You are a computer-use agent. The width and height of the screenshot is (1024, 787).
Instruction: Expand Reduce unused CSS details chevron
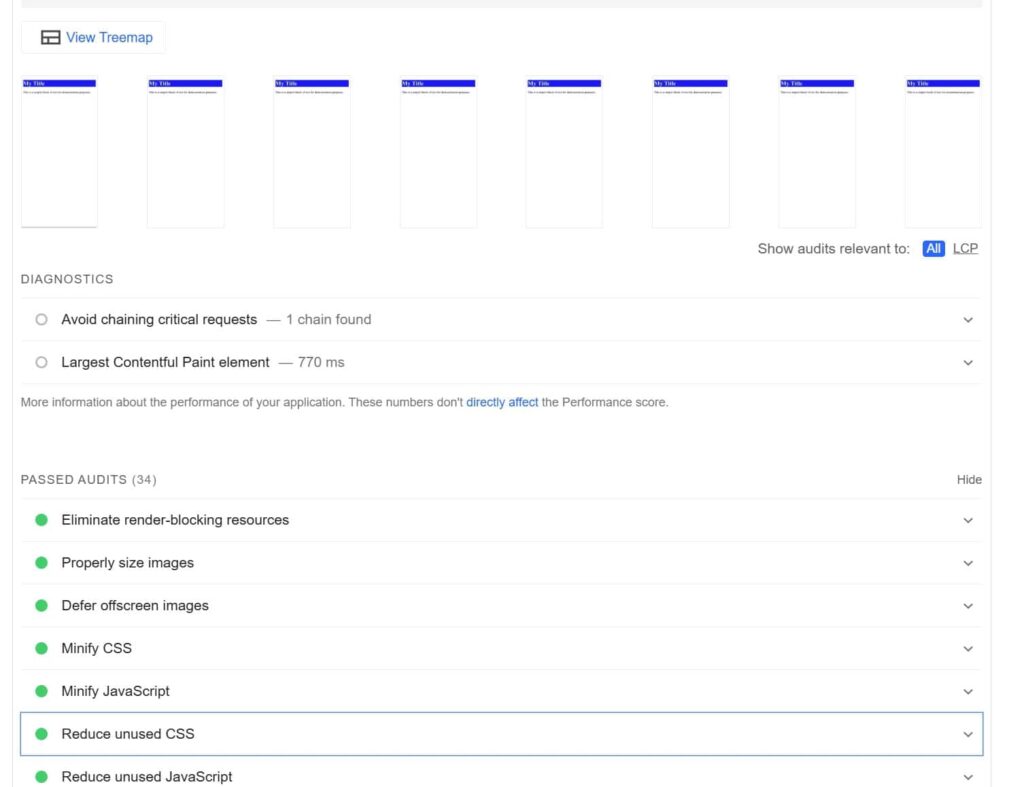pos(967,734)
